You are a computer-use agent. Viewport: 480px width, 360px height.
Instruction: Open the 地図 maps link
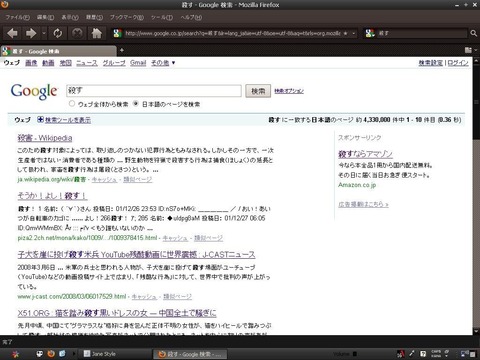[x=65, y=63]
